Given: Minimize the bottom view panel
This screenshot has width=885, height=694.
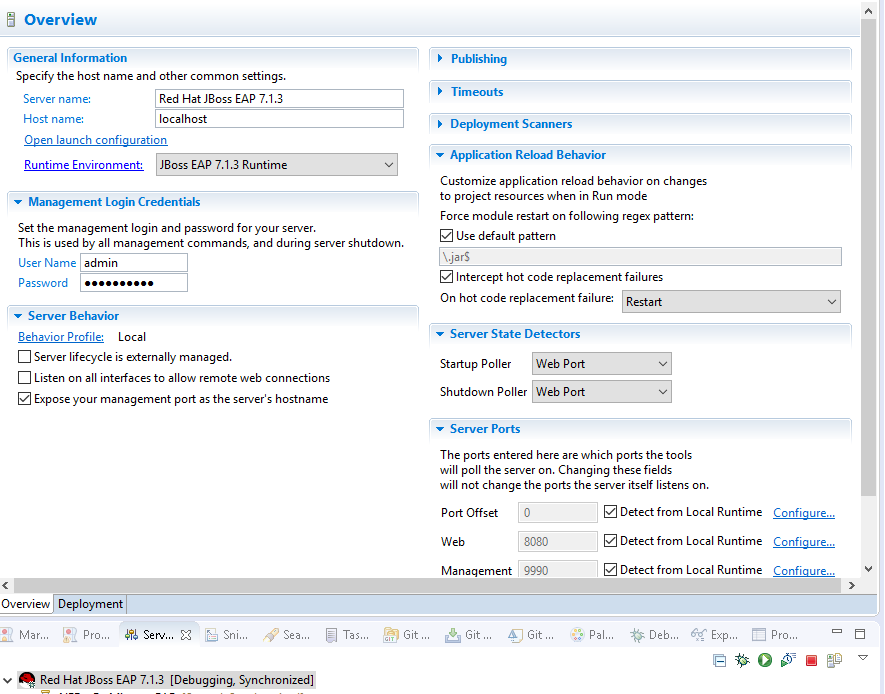Looking at the screenshot, I should [x=837, y=631].
